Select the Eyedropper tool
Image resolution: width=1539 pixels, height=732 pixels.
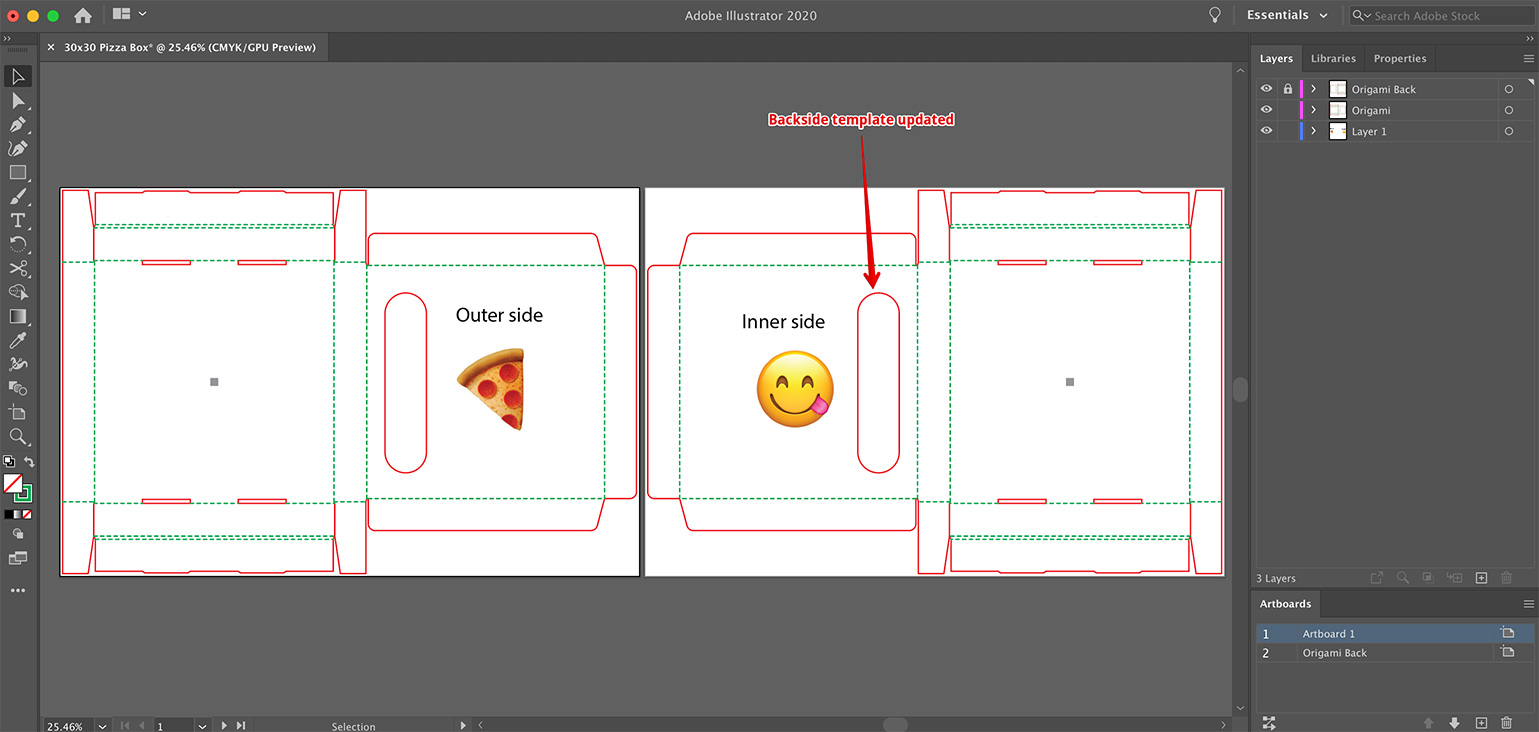coord(18,341)
